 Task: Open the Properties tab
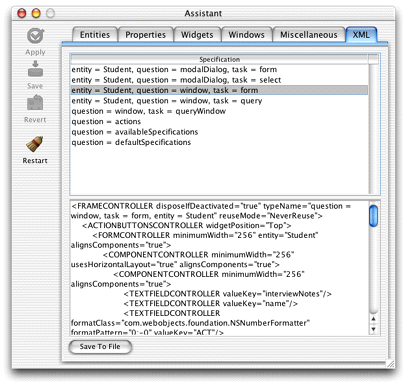pyautogui.click(x=145, y=35)
